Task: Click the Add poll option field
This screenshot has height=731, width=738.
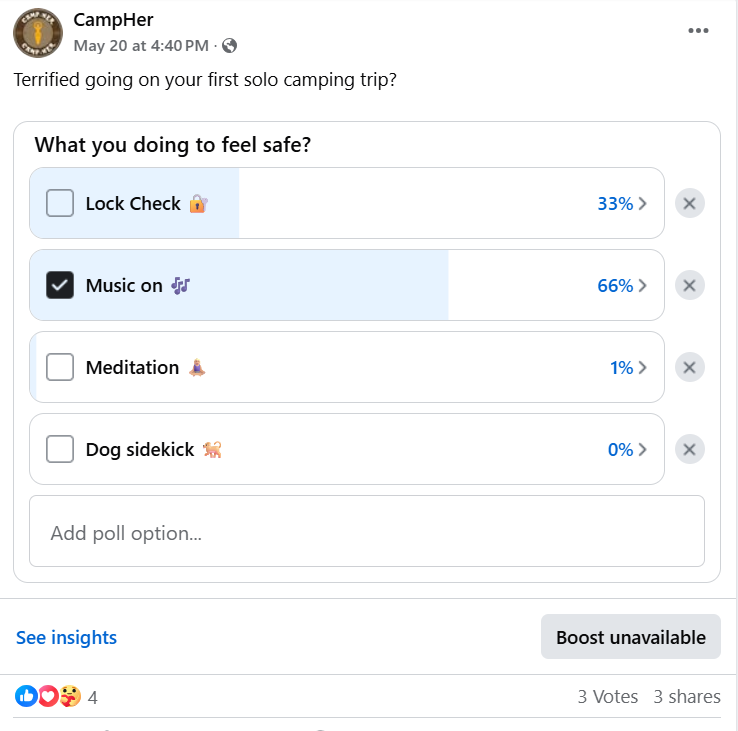Action: (x=366, y=532)
